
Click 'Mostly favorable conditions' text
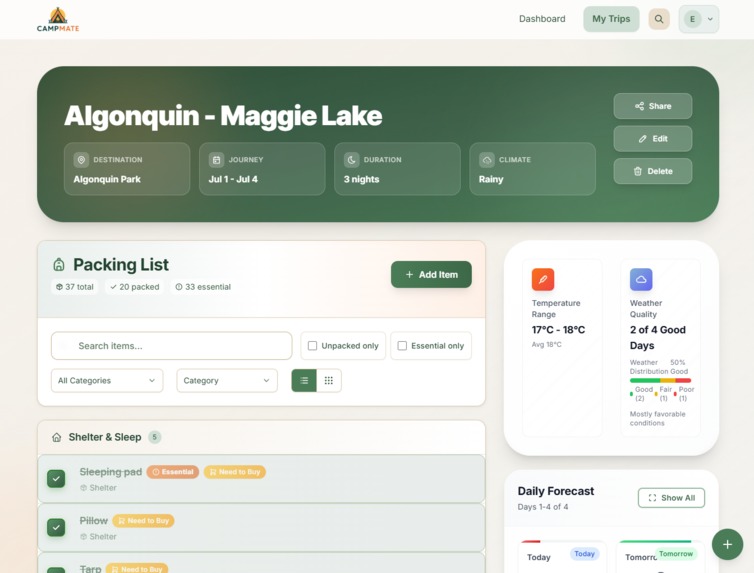[658, 418]
